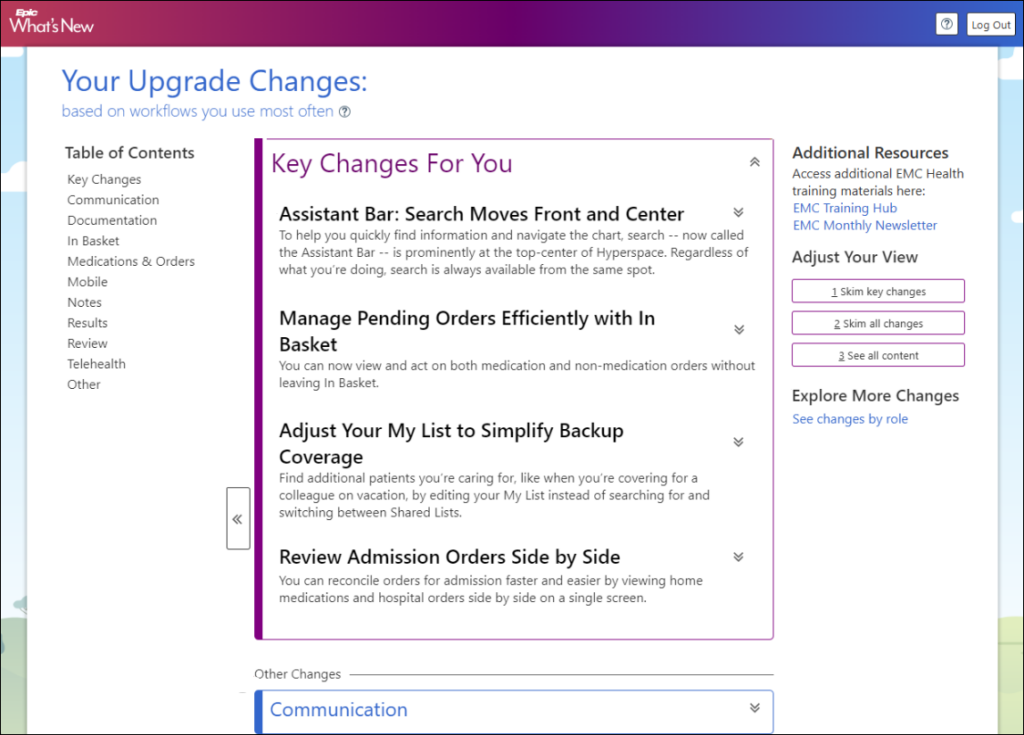The image size is (1024, 735).
Task: Collapse the Key Changes For You section
Action: click(755, 161)
